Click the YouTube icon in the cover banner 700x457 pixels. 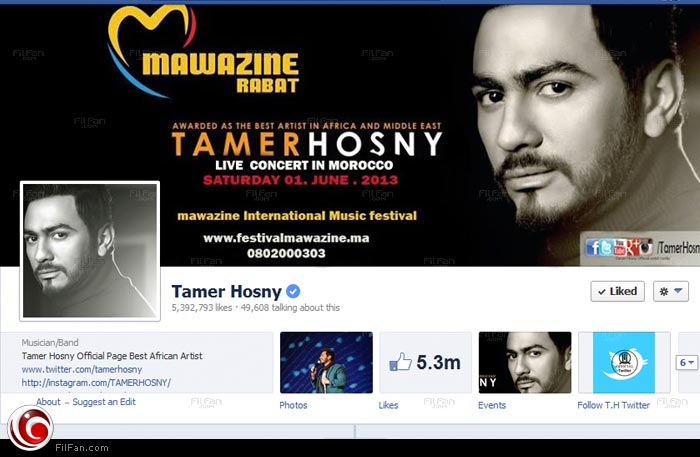coord(620,247)
